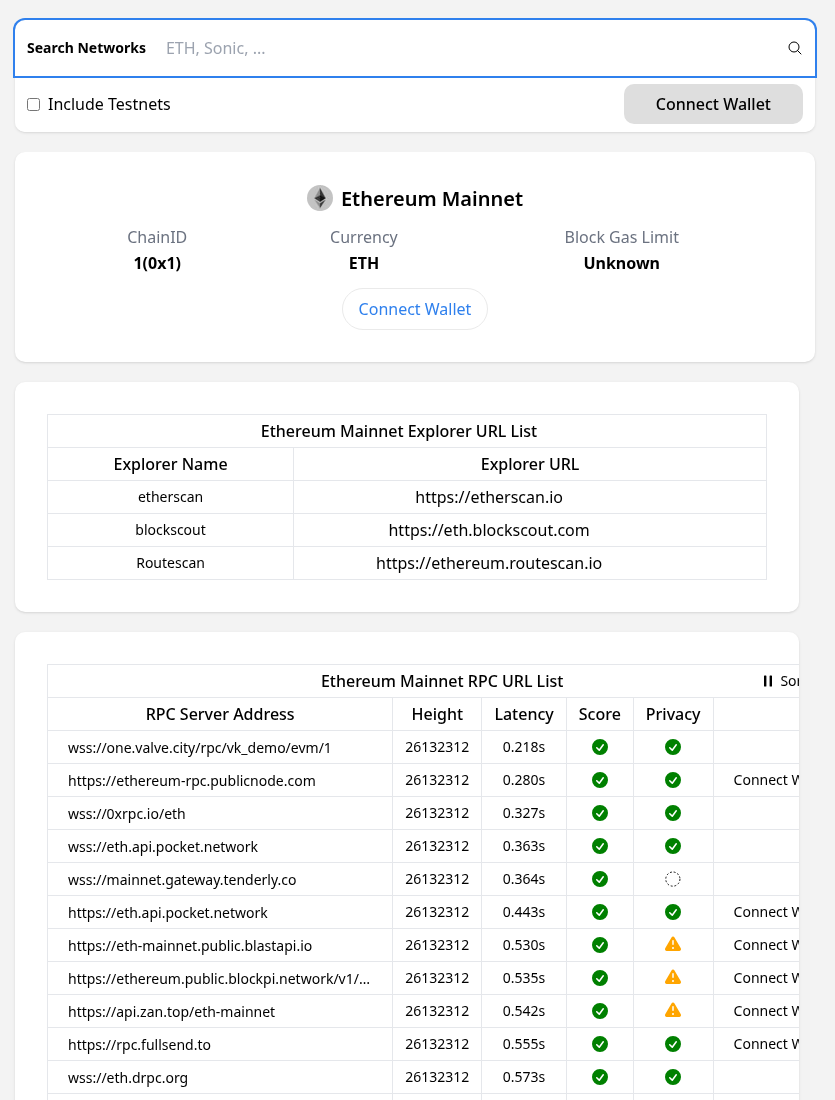This screenshot has height=1100, width=835.
Task: Click Privacy warning icon for api.zan.top row
Action: (673, 1010)
